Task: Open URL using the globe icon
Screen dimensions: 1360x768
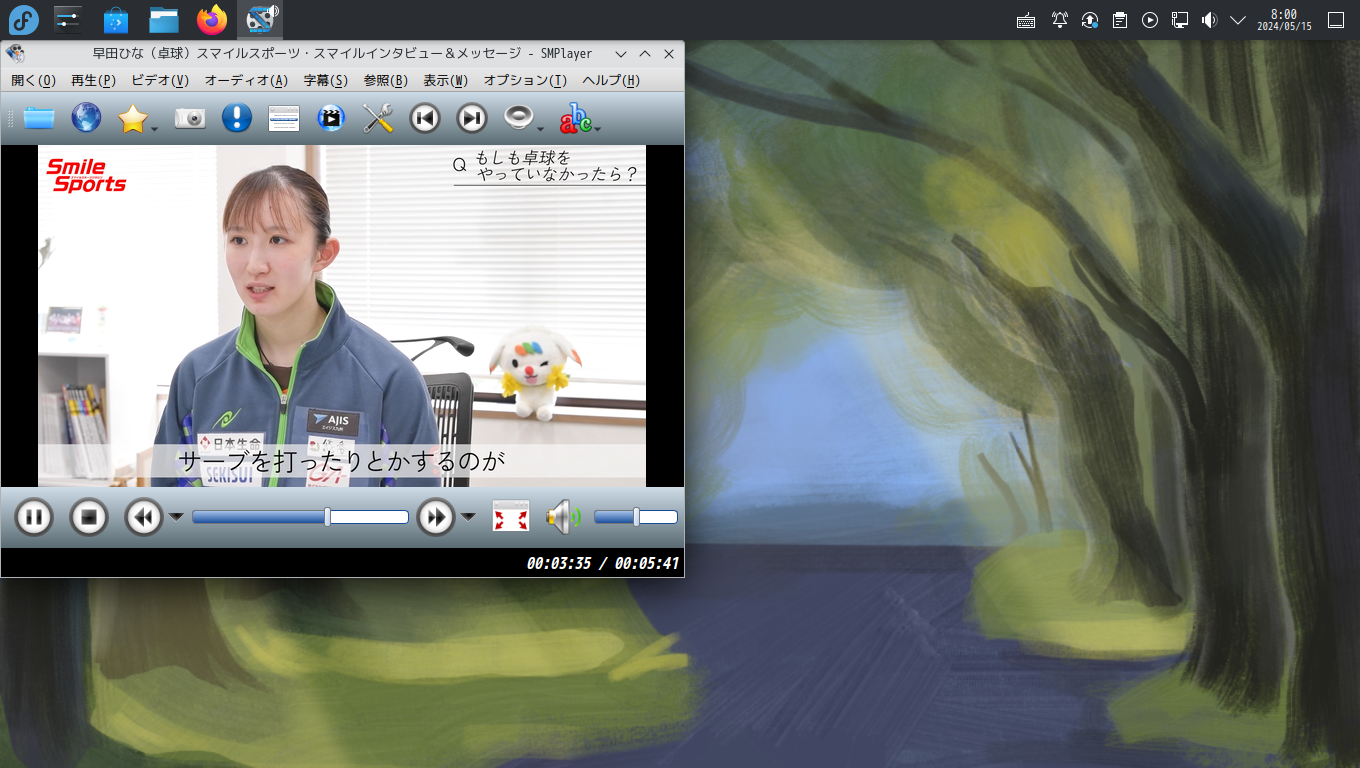Action: pyautogui.click(x=86, y=119)
